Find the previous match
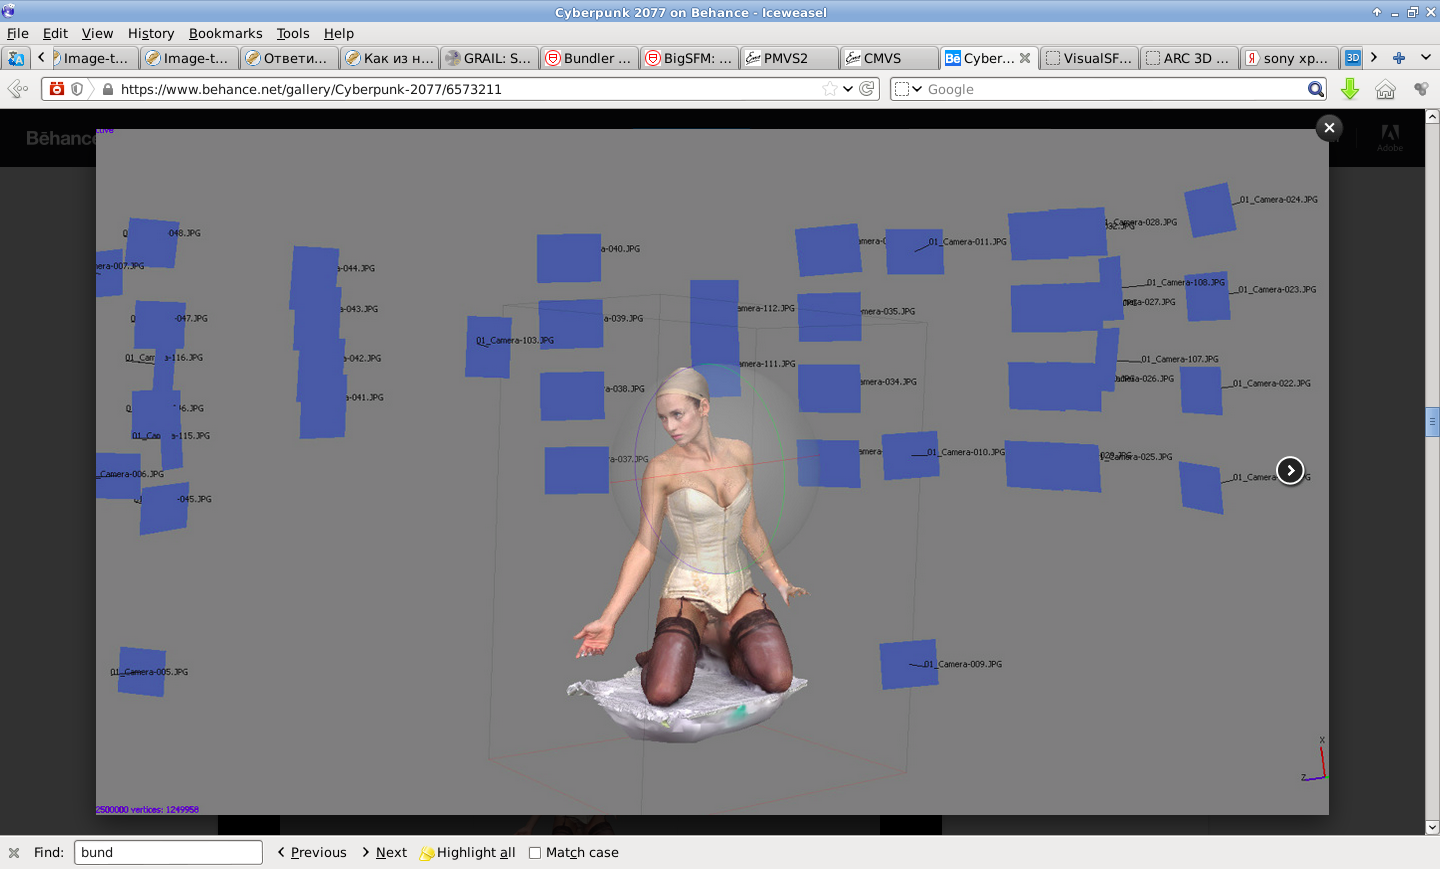 pos(312,853)
